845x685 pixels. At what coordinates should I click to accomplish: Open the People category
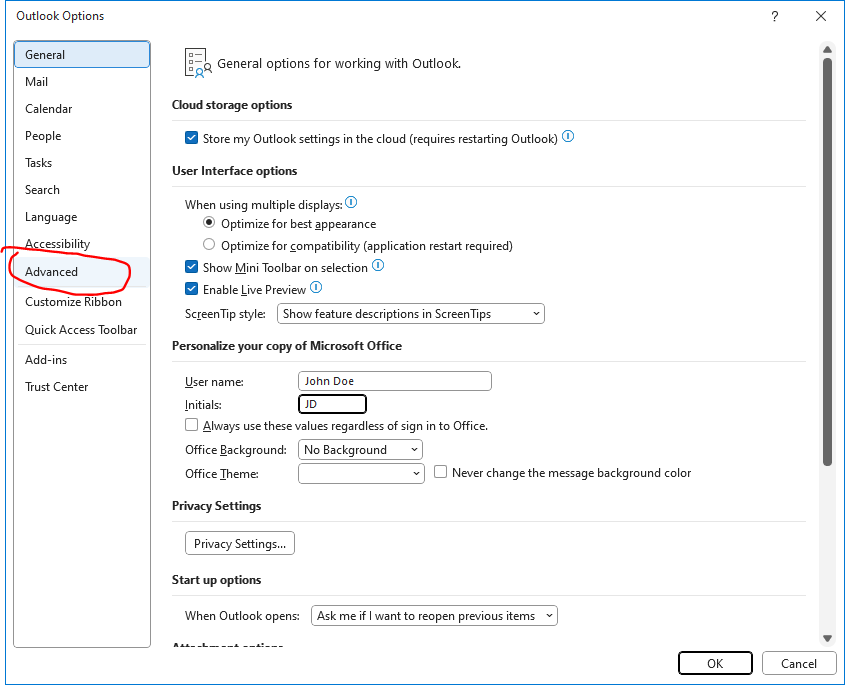[82, 136]
